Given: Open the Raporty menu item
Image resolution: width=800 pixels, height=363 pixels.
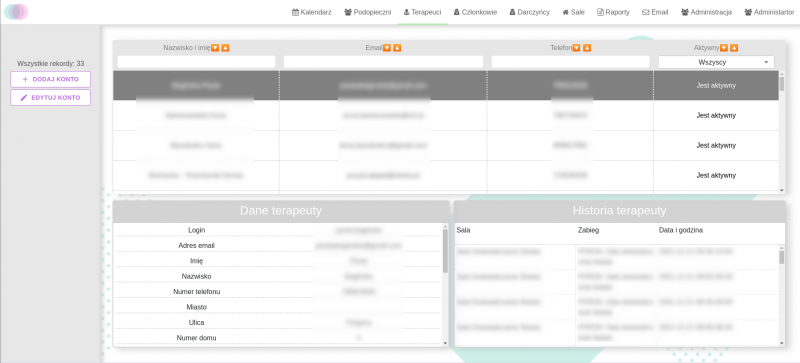Looking at the screenshot, I should coord(613,12).
